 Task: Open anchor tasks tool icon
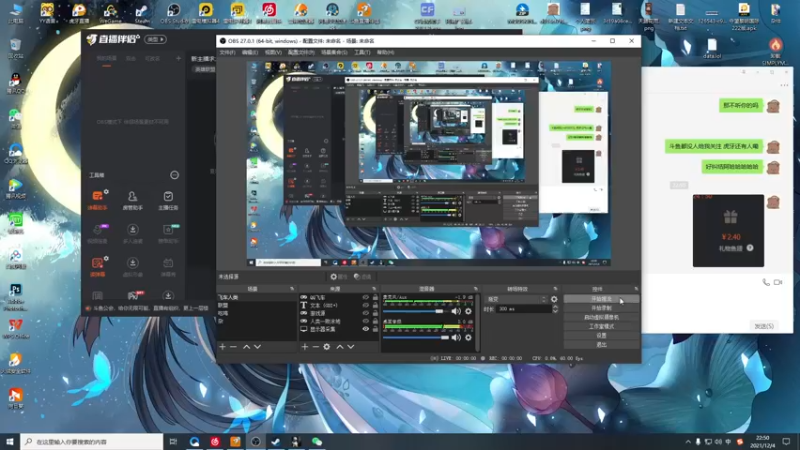pos(168,200)
